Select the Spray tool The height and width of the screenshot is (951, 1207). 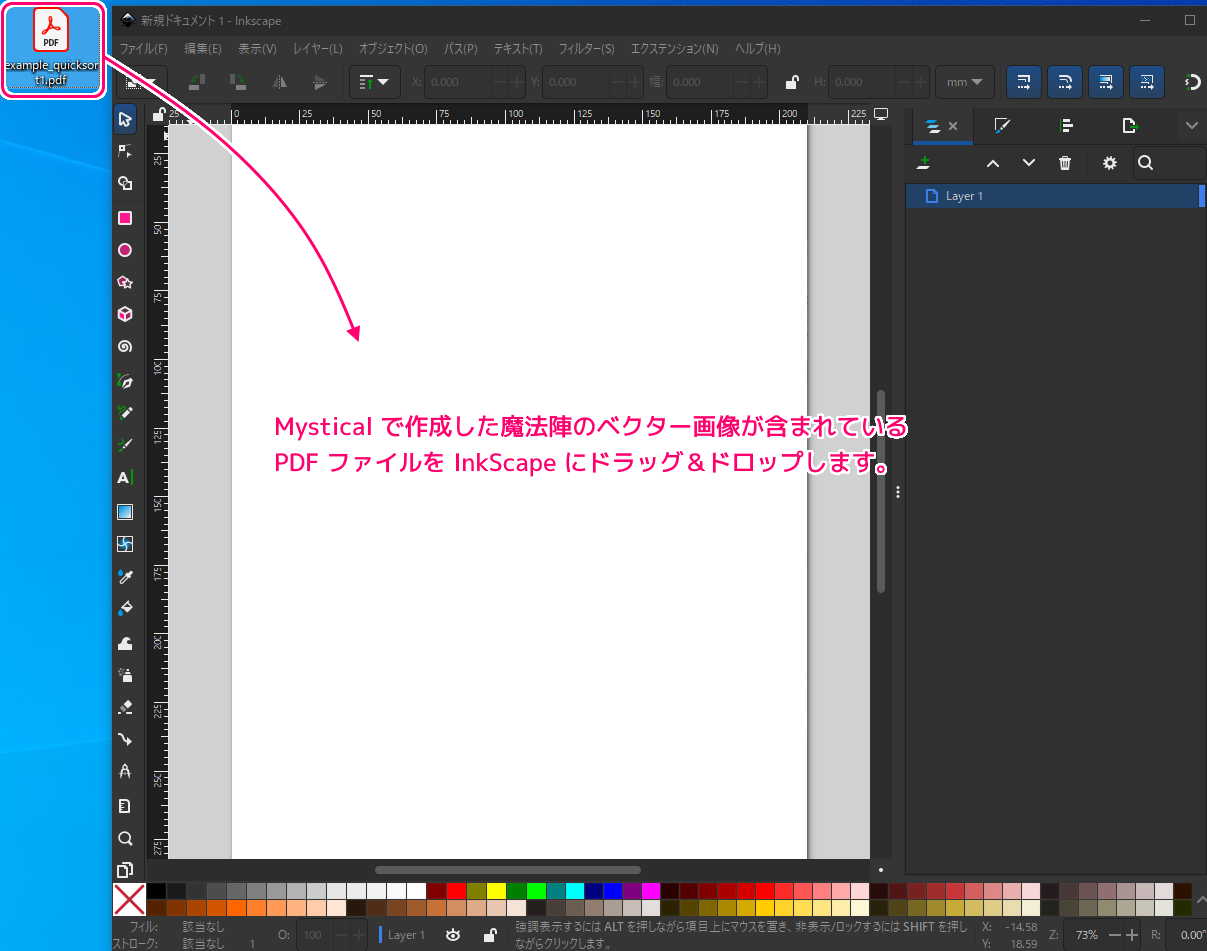pos(125,674)
